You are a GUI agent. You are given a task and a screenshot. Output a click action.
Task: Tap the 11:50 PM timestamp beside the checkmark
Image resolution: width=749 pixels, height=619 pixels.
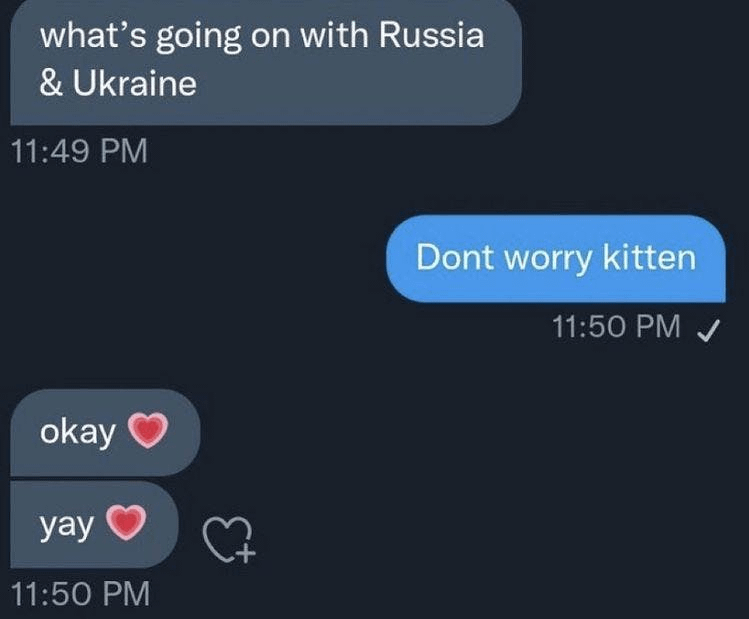(616, 327)
